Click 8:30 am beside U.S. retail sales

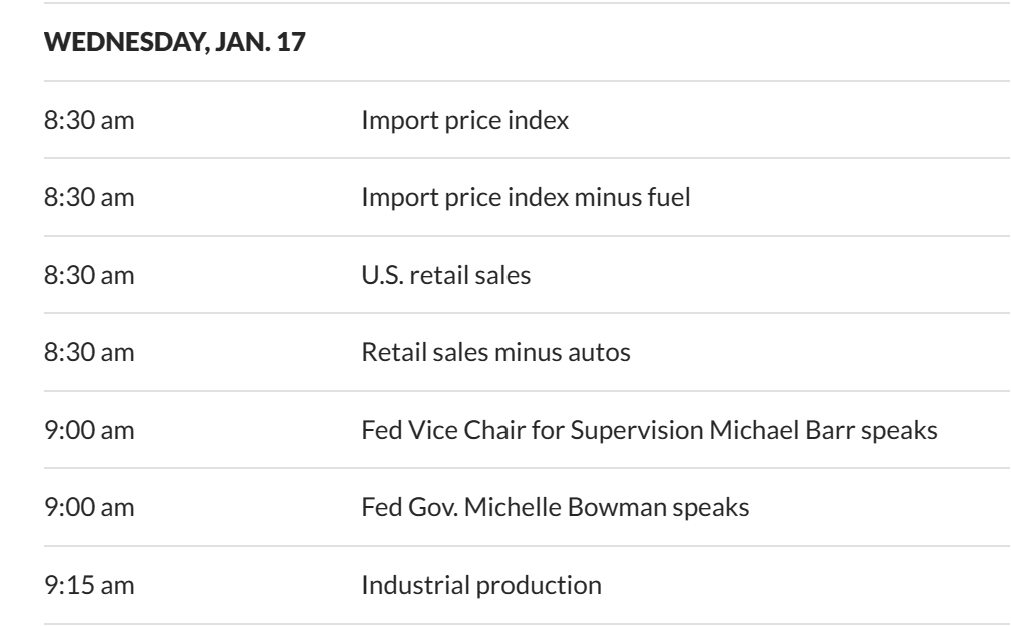click(x=91, y=275)
